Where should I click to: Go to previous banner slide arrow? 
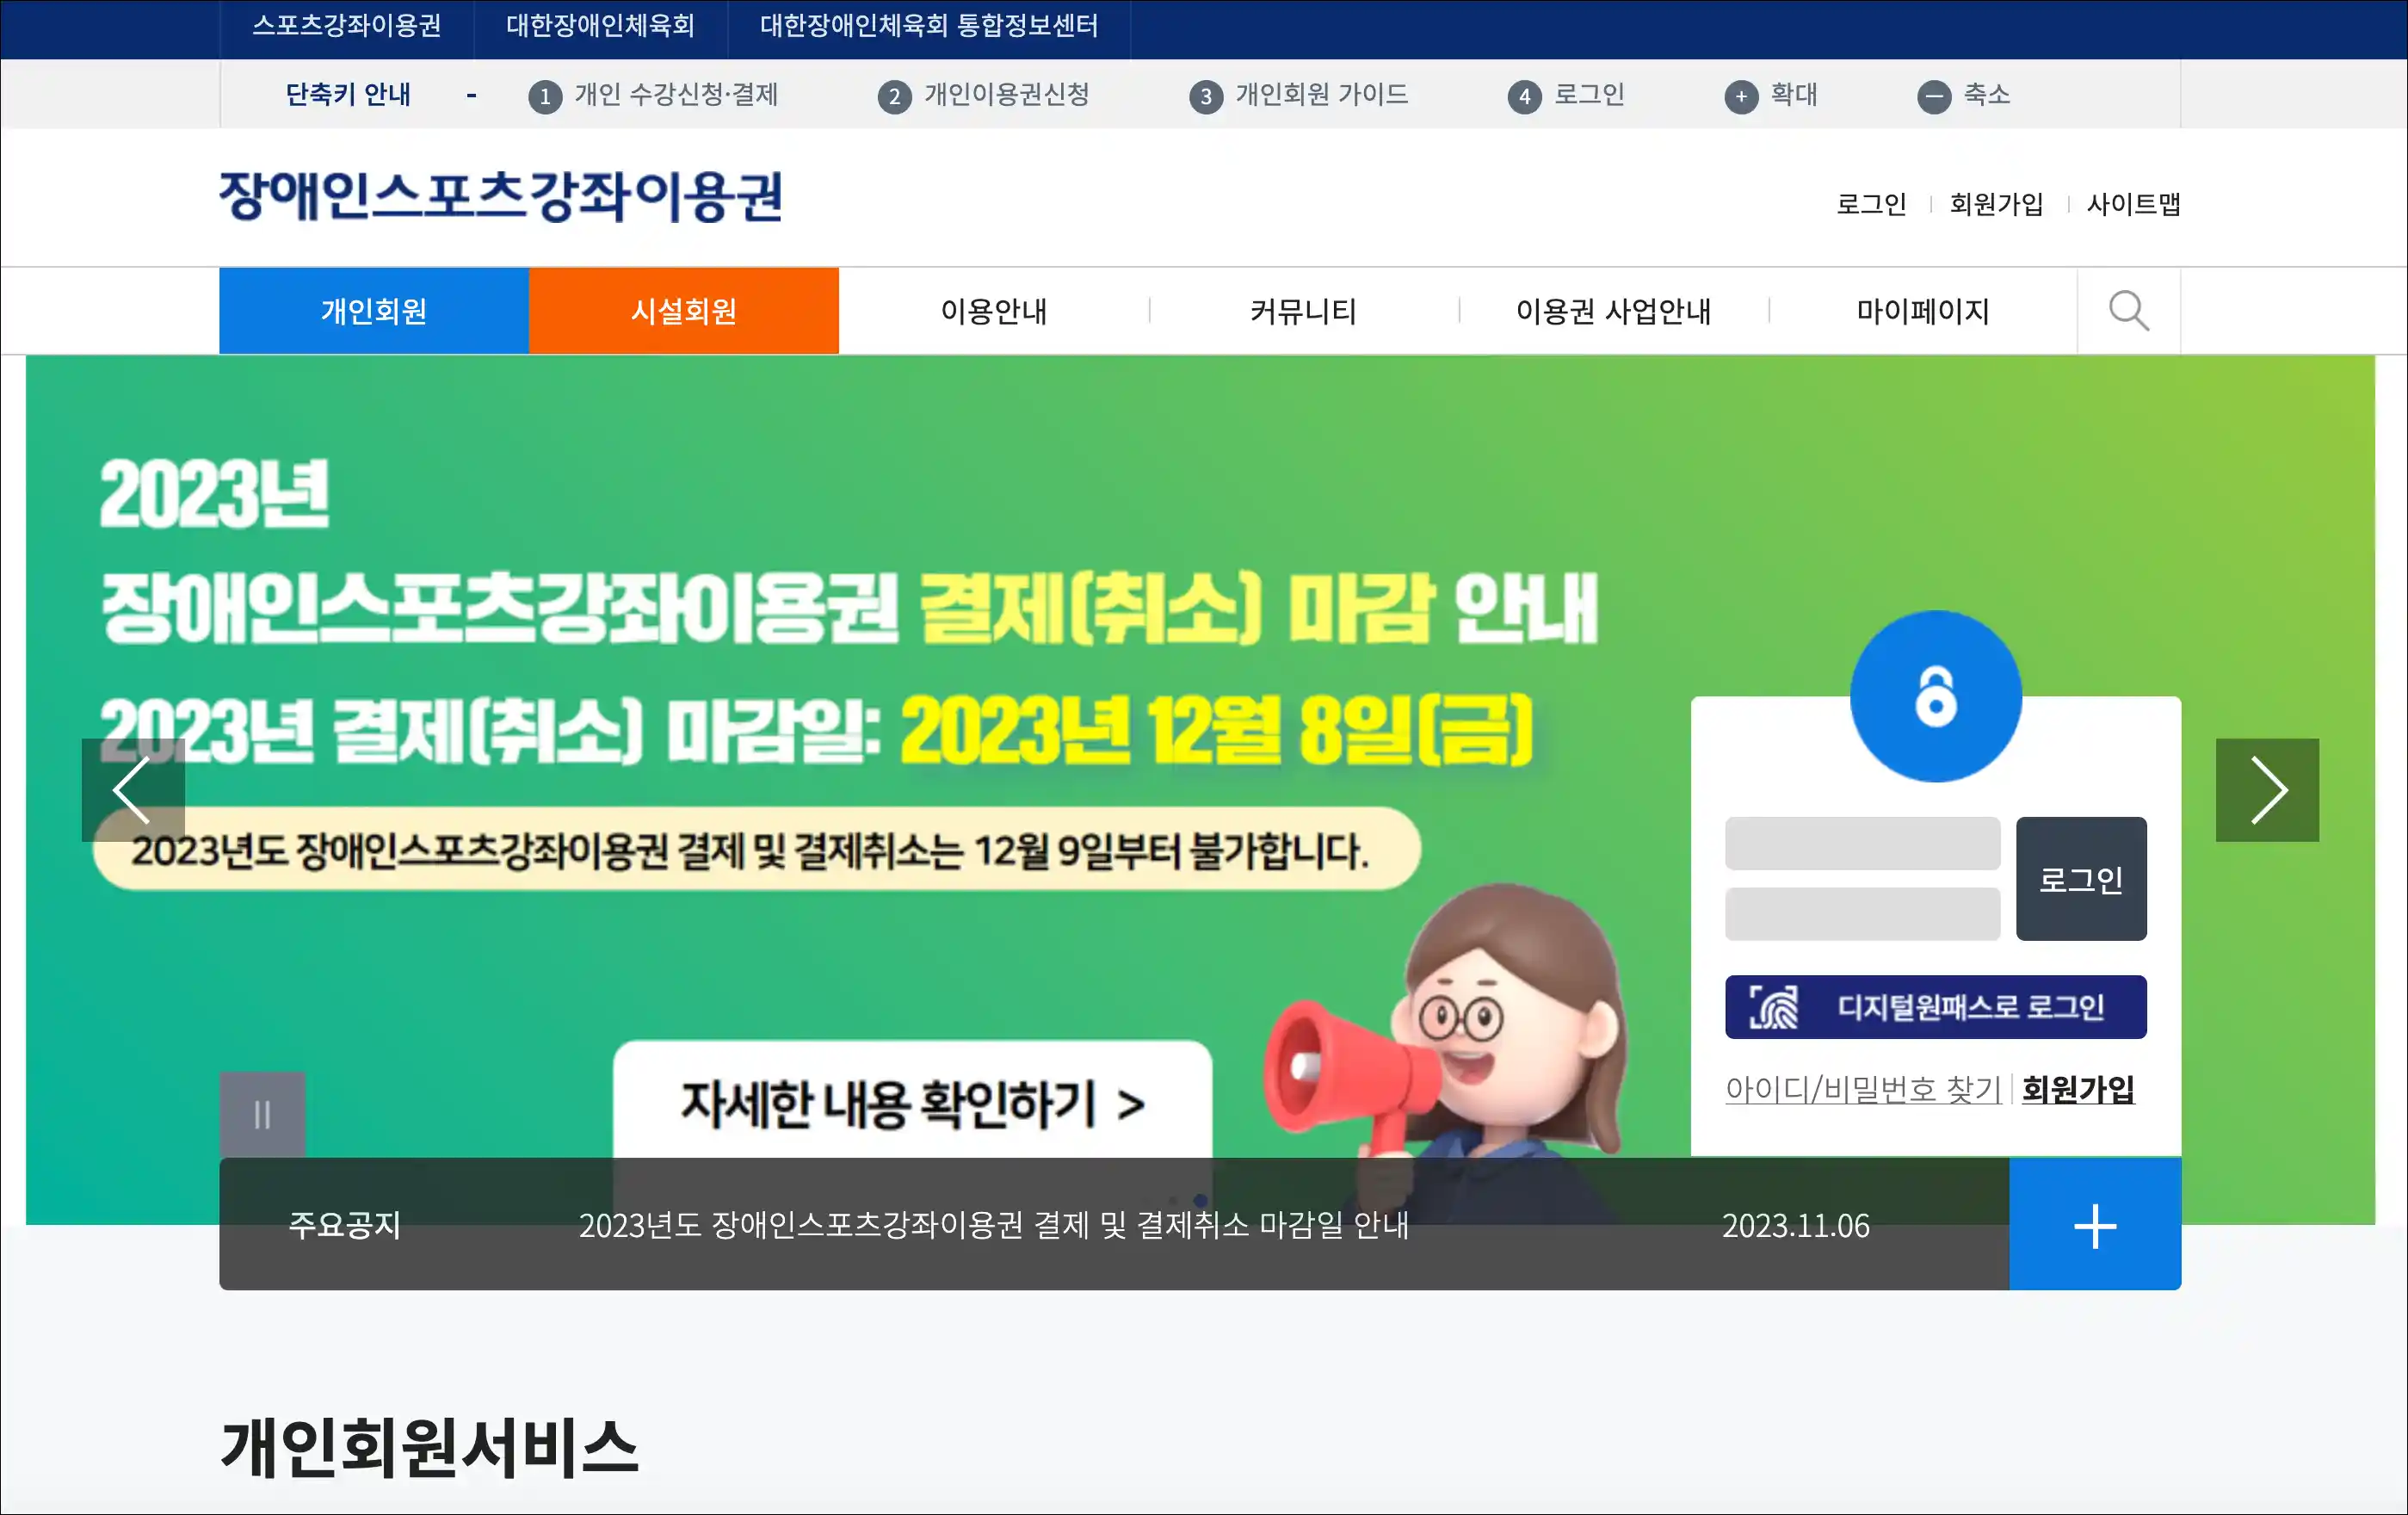(x=133, y=790)
